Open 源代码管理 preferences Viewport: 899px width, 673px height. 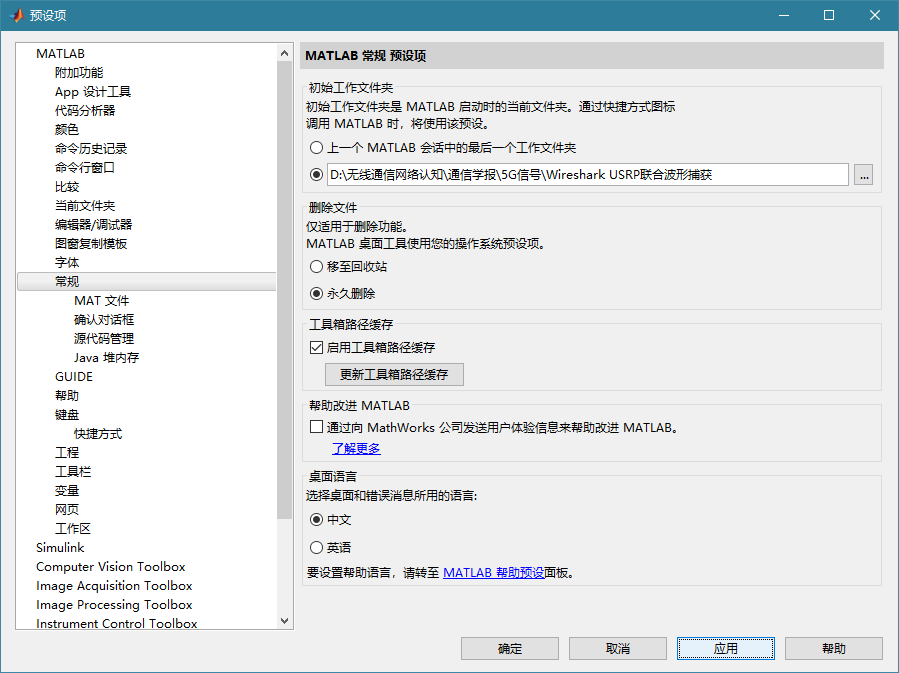[104, 338]
